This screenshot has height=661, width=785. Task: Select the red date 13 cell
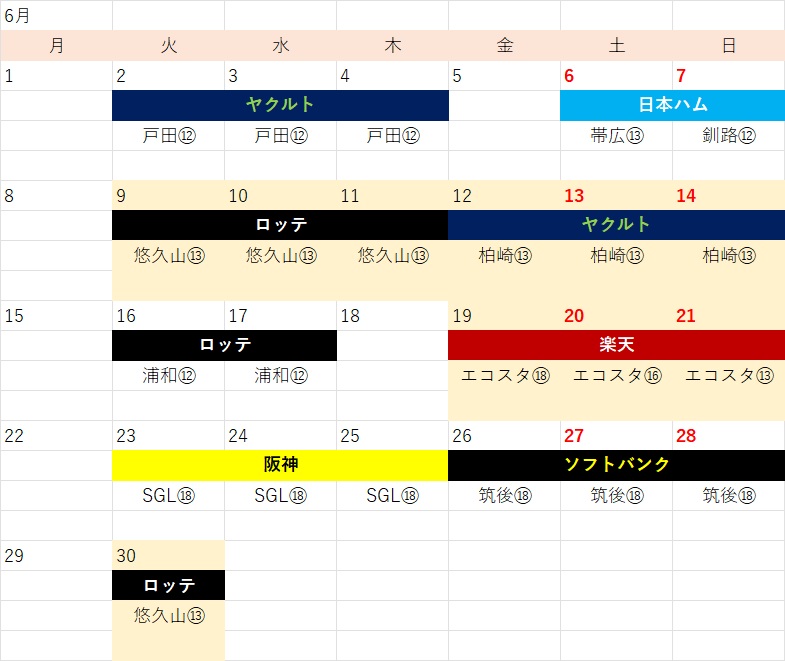[616, 195]
